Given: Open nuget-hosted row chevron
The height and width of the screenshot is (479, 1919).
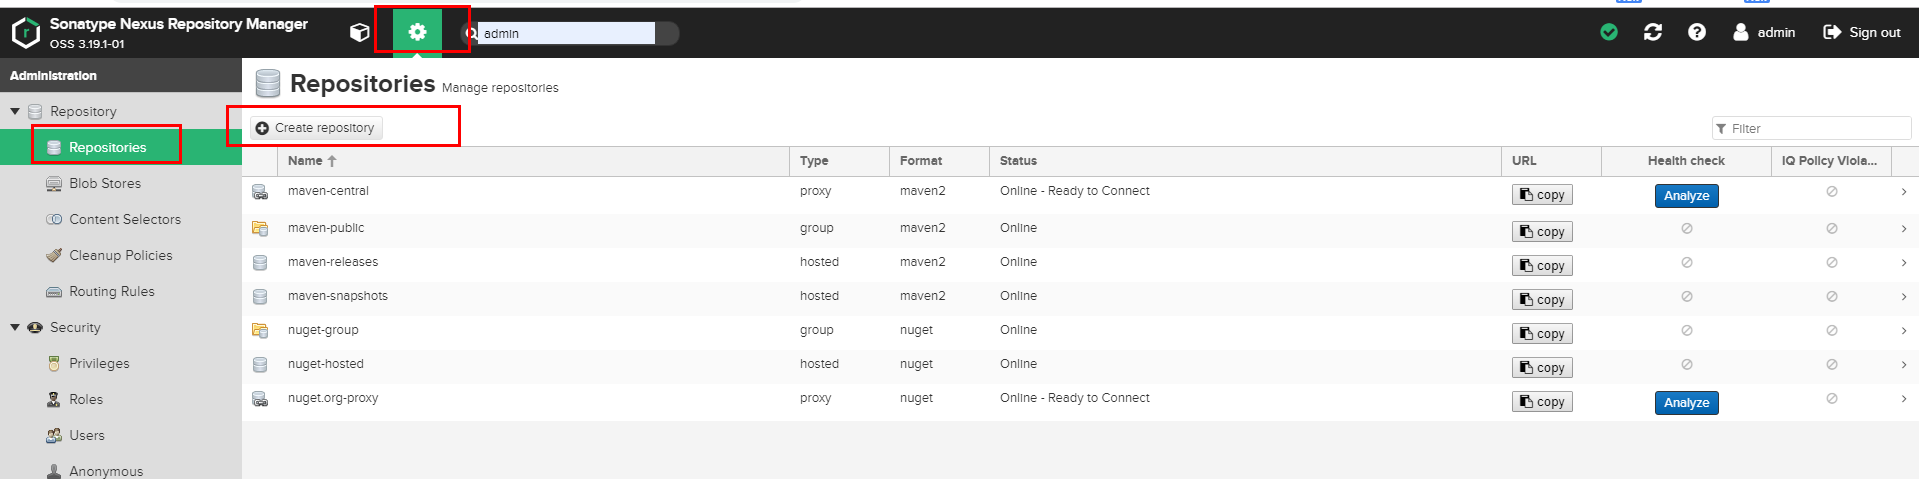Looking at the screenshot, I should pyautogui.click(x=1903, y=365).
